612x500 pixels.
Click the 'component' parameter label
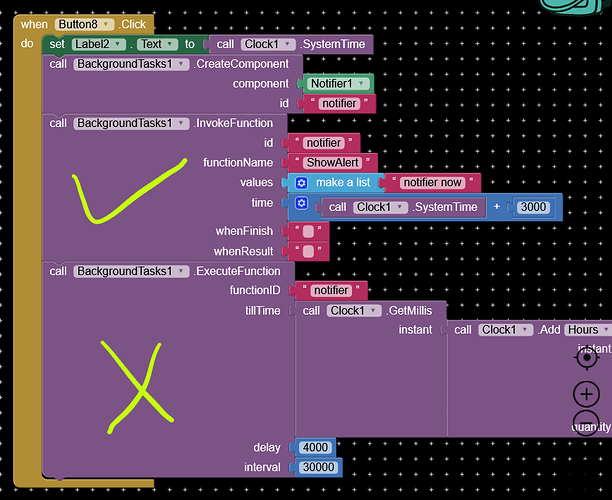tap(260, 84)
